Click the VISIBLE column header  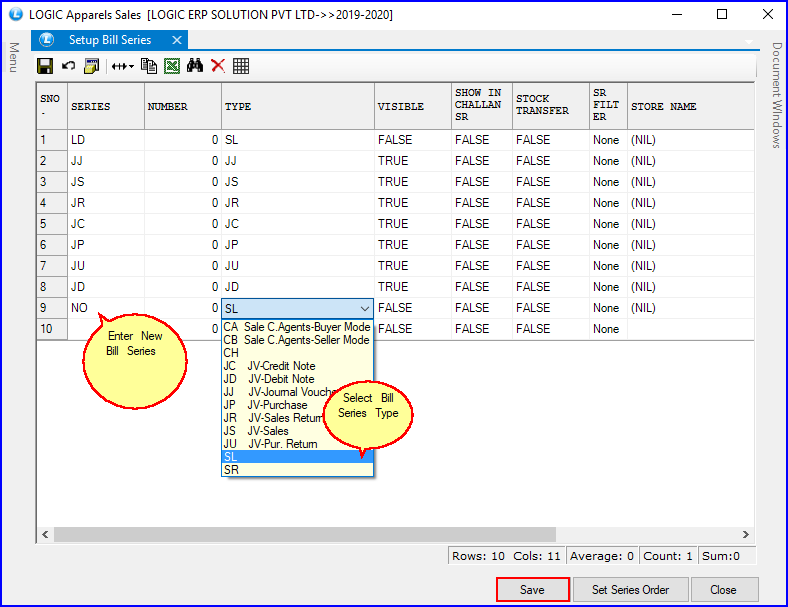click(x=413, y=106)
